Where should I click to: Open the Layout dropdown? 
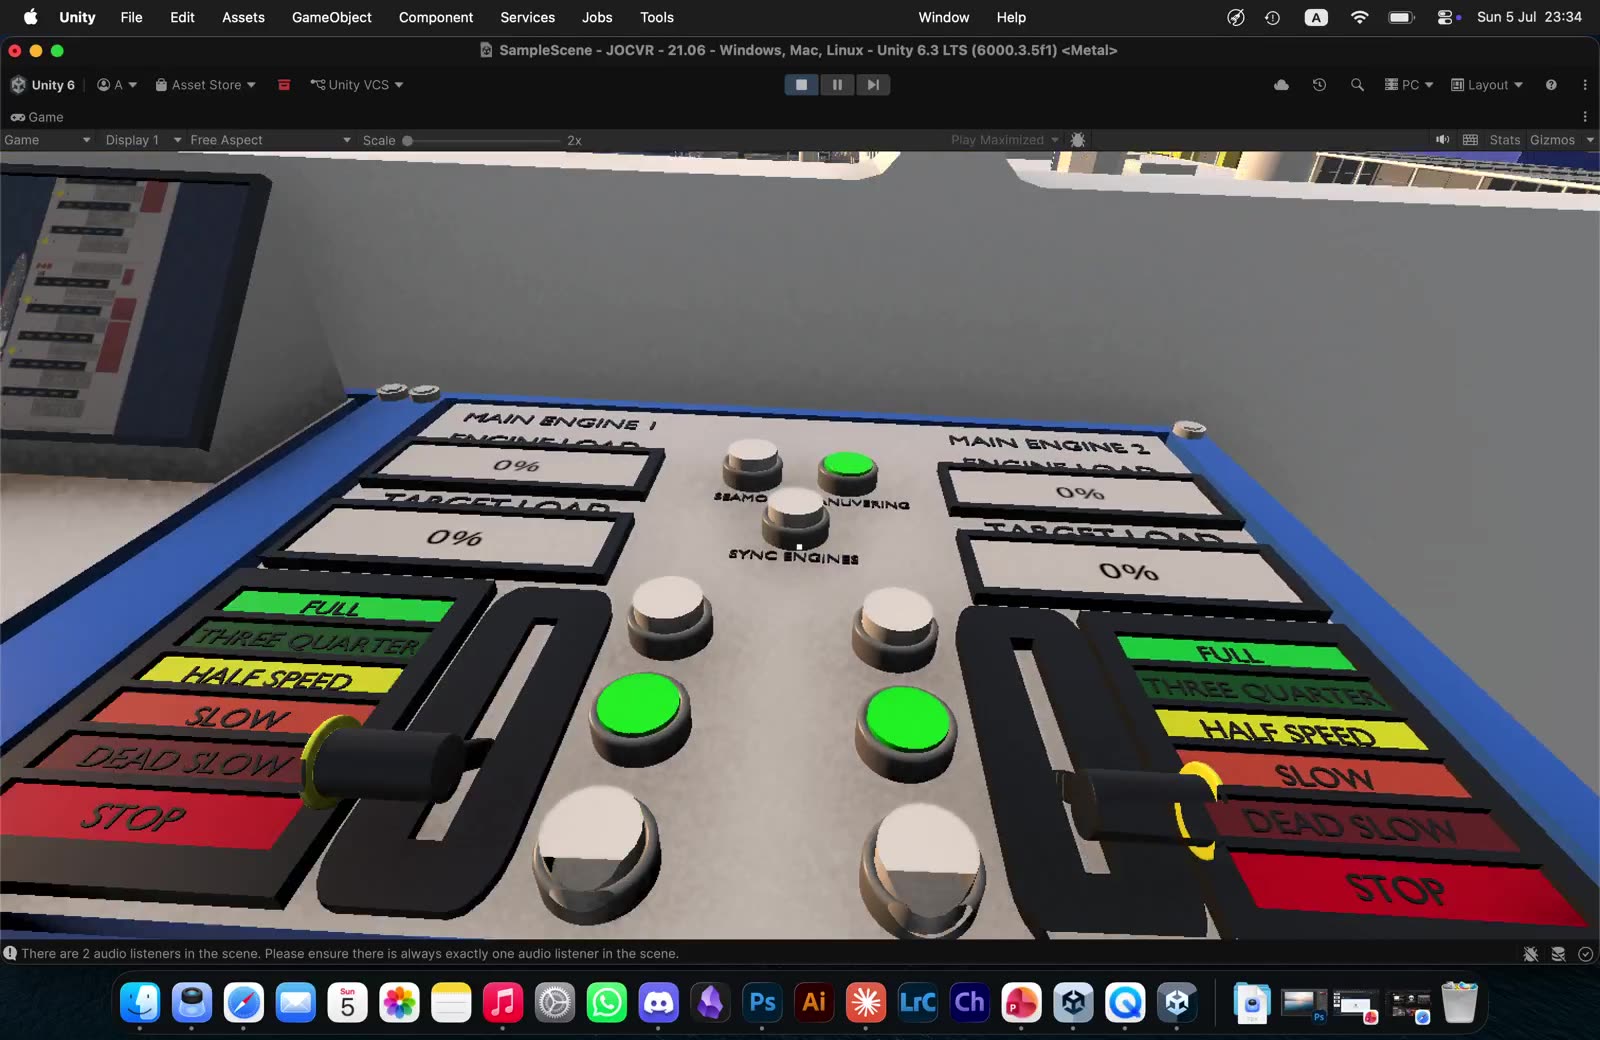click(1487, 85)
